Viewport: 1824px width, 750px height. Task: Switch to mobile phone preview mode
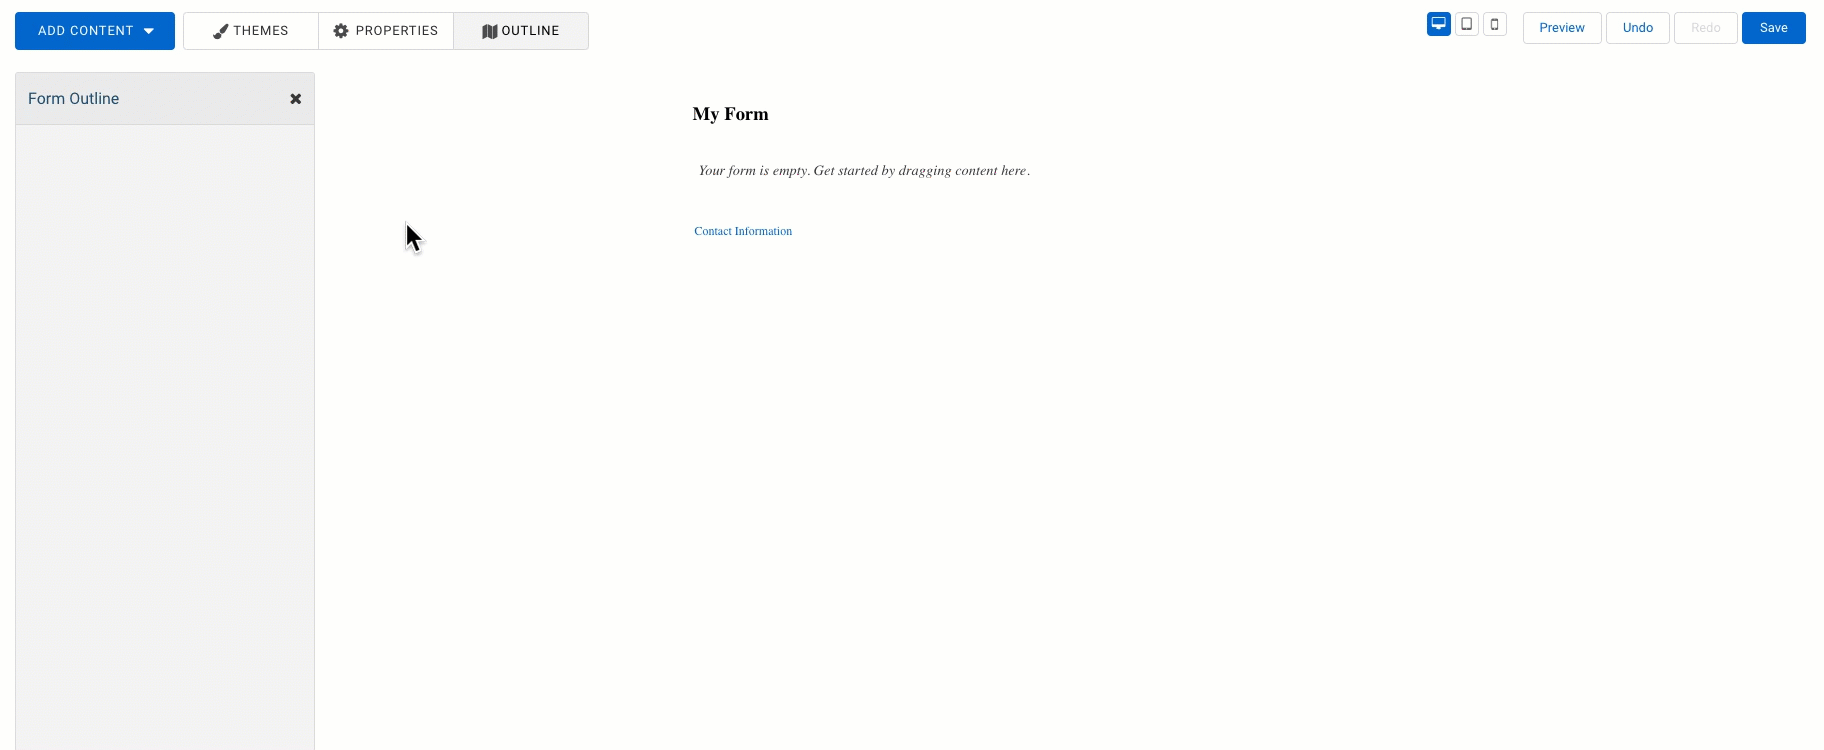click(x=1495, y=24)
